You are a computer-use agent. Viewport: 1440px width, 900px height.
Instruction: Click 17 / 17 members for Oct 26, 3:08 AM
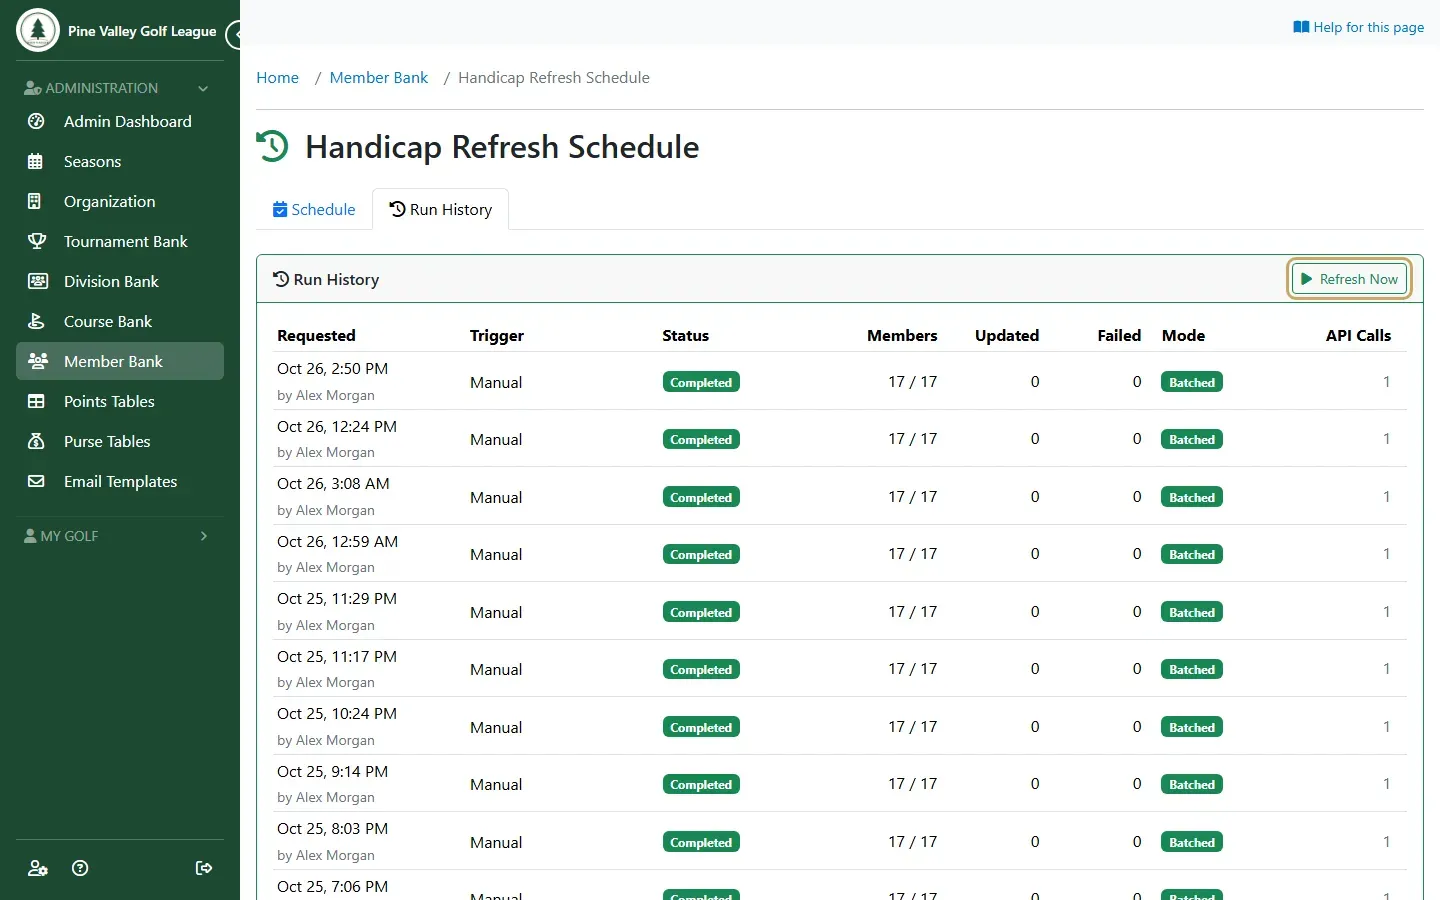point(912,497)
